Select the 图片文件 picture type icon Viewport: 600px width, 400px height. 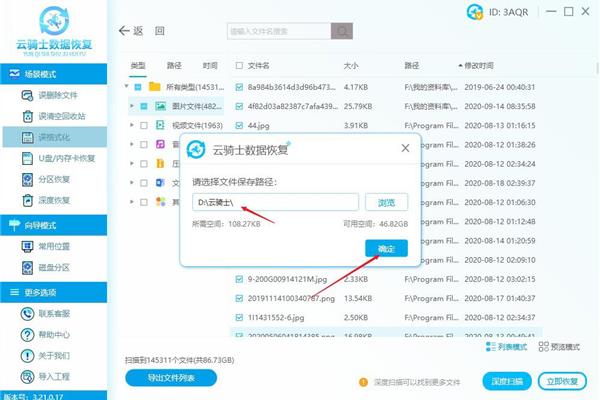160,106
